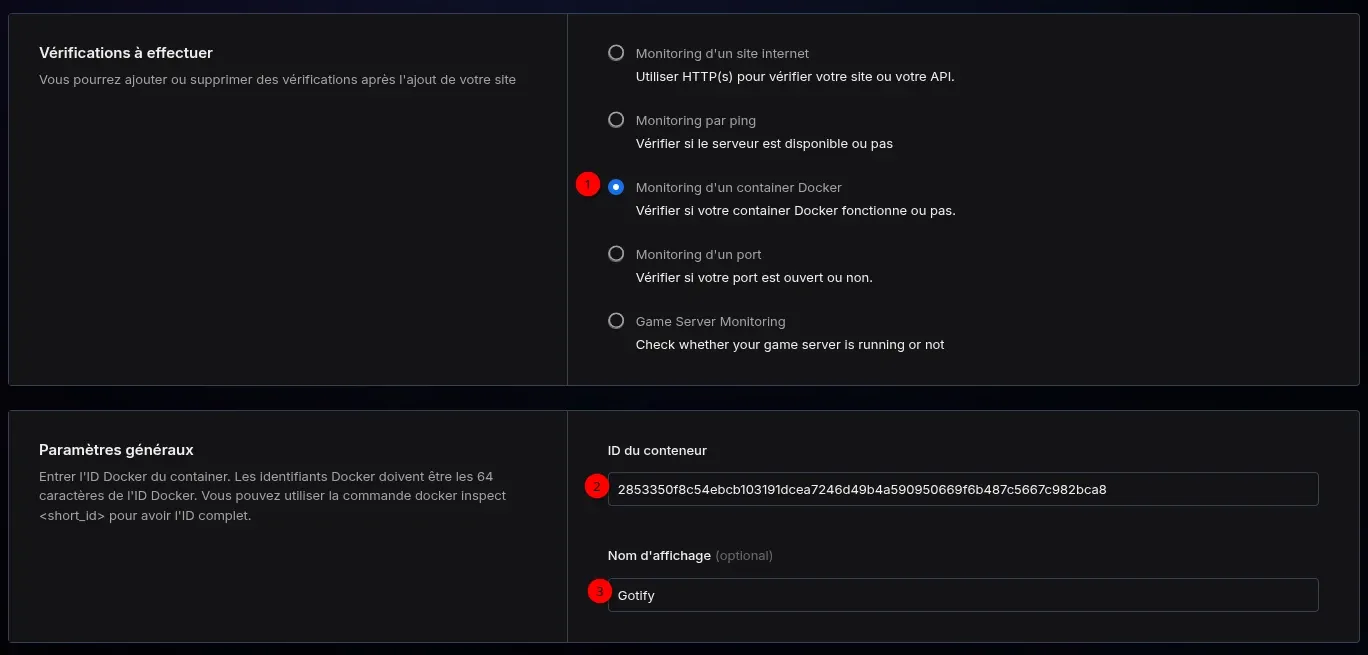Focus the "Nom d'affichage" field containing Gotify
The height and width of the screenshot is (655, 1368).
[x=962, y=595]
